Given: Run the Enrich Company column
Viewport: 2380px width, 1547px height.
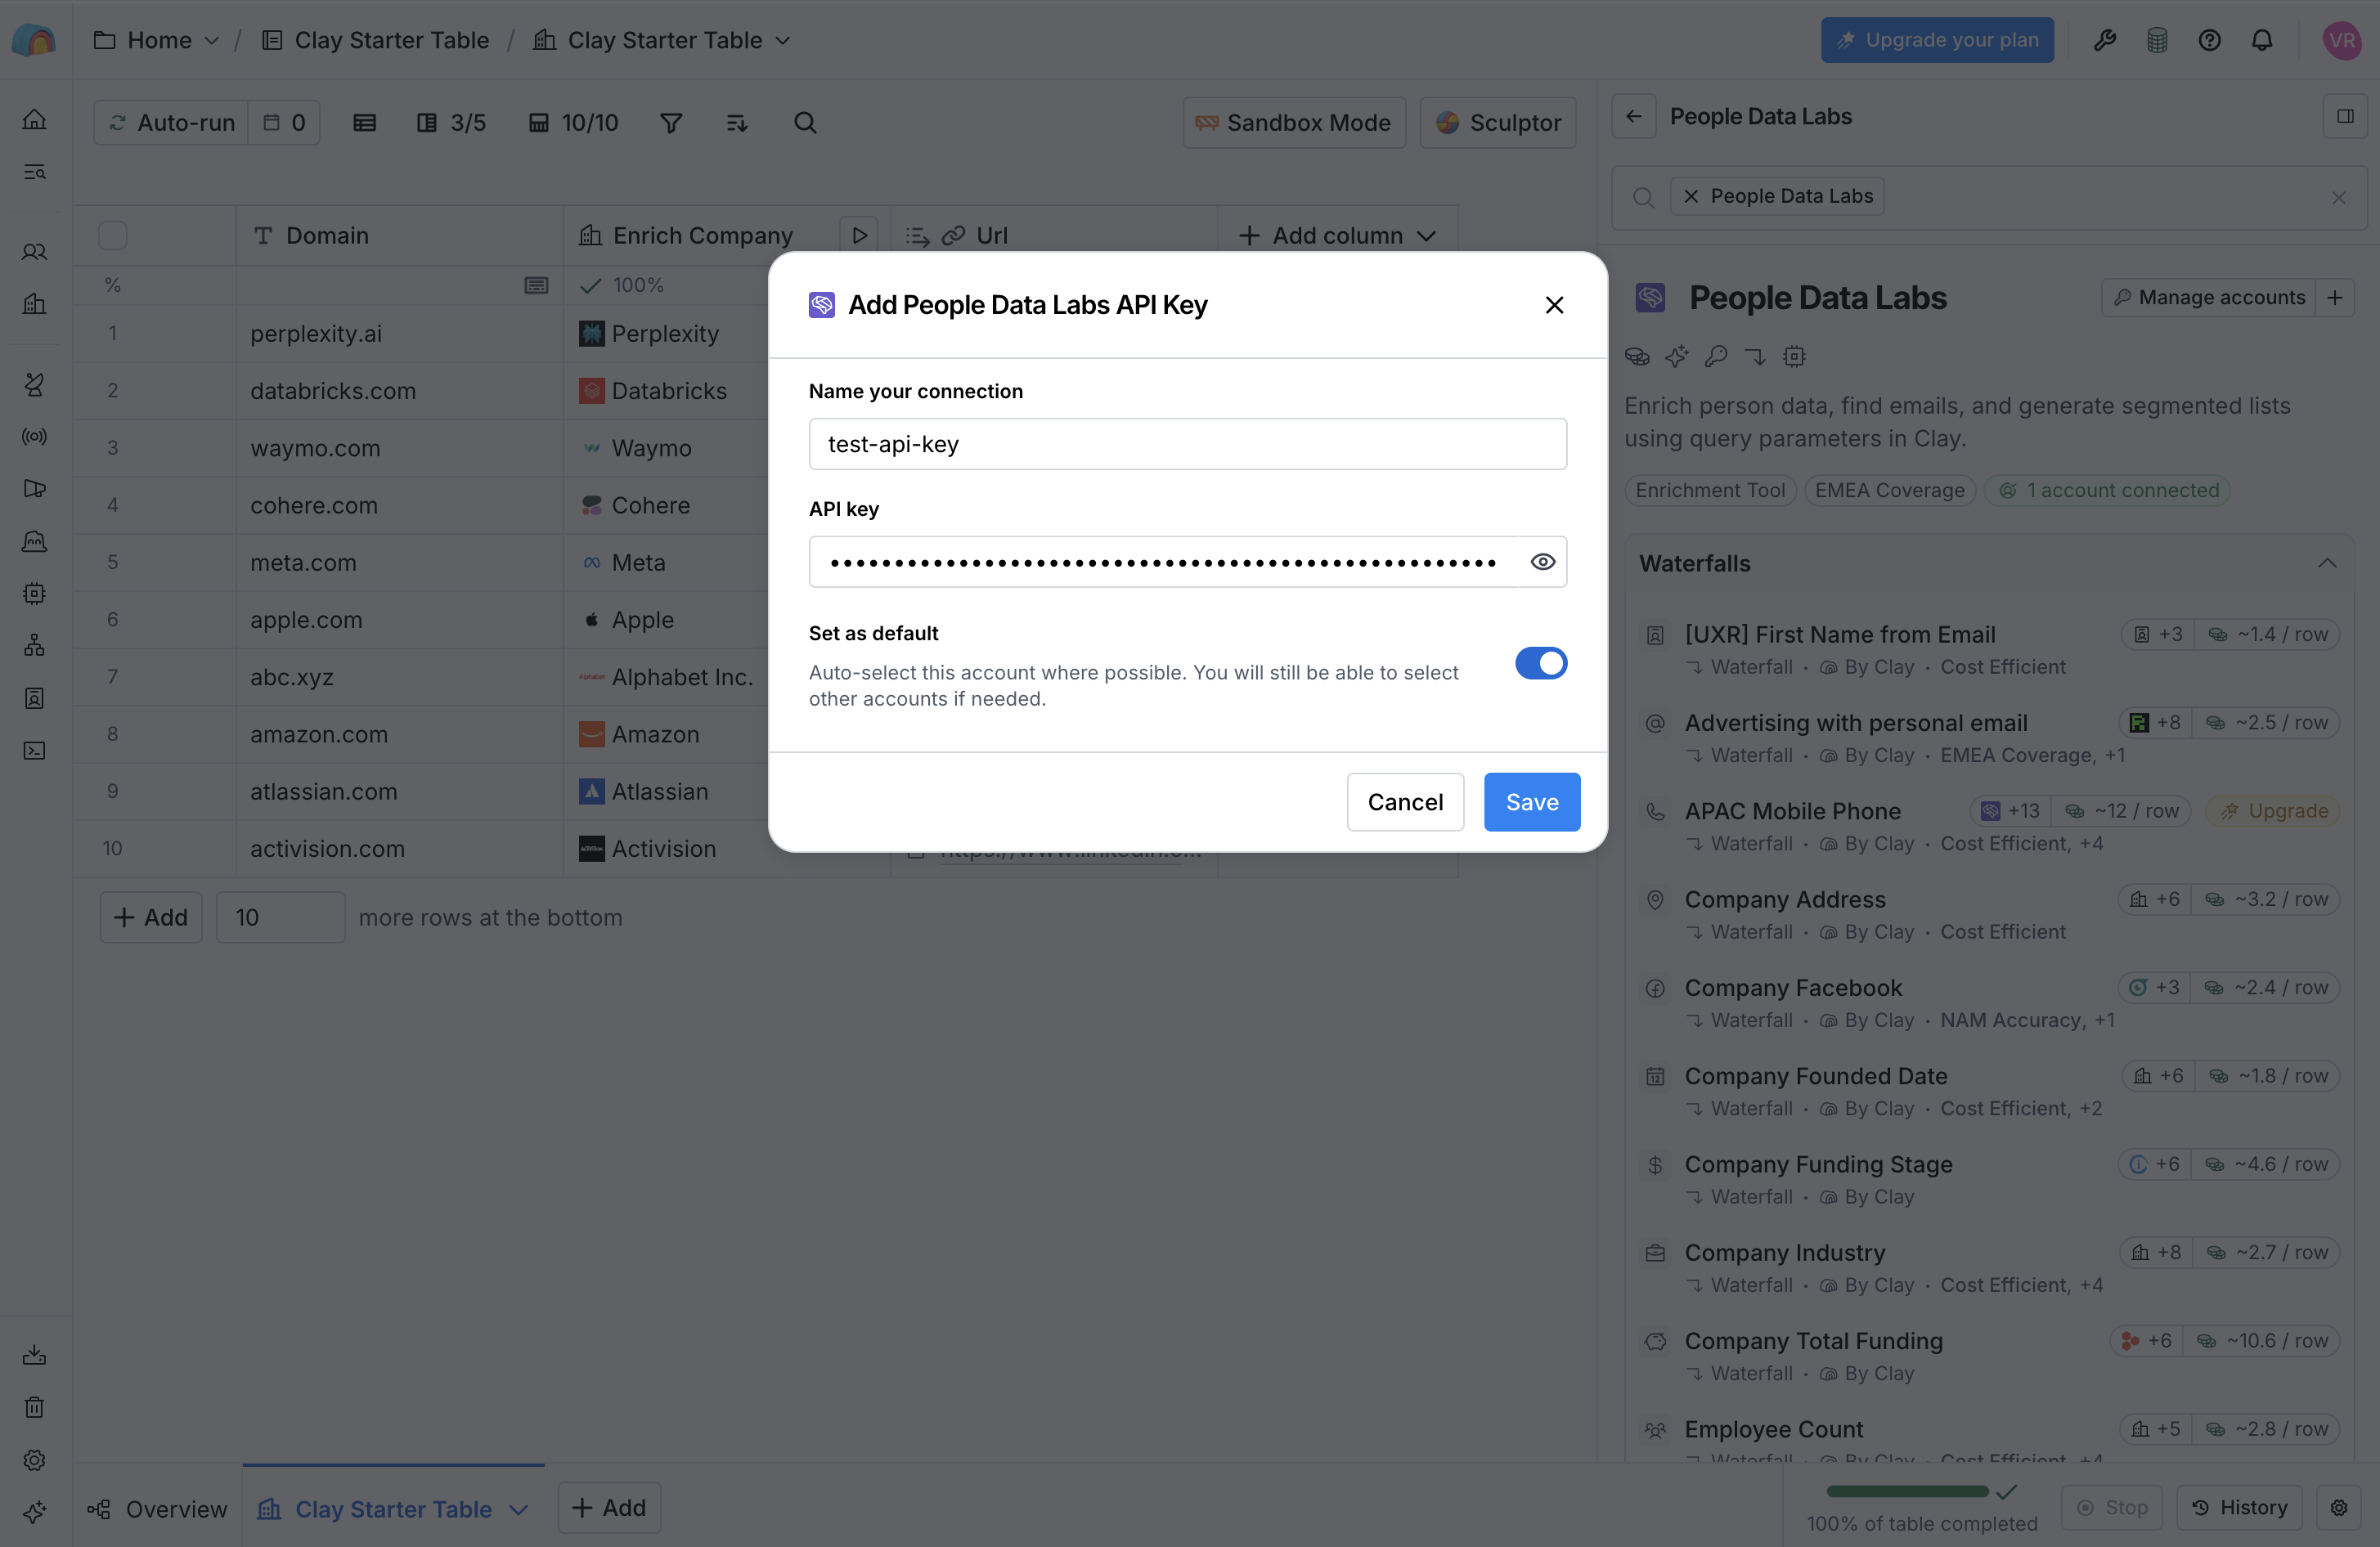Looking at the screenshot, I should coord(859,235).
